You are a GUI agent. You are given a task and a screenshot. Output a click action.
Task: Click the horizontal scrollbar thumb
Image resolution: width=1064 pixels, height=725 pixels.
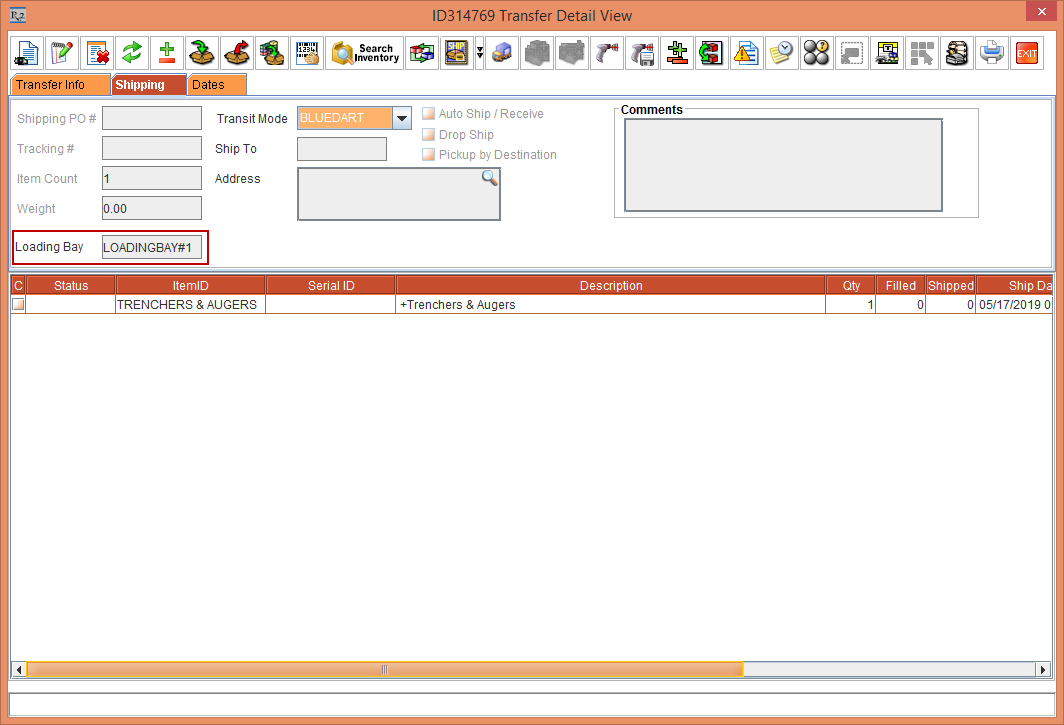click(x=384, y=669)
